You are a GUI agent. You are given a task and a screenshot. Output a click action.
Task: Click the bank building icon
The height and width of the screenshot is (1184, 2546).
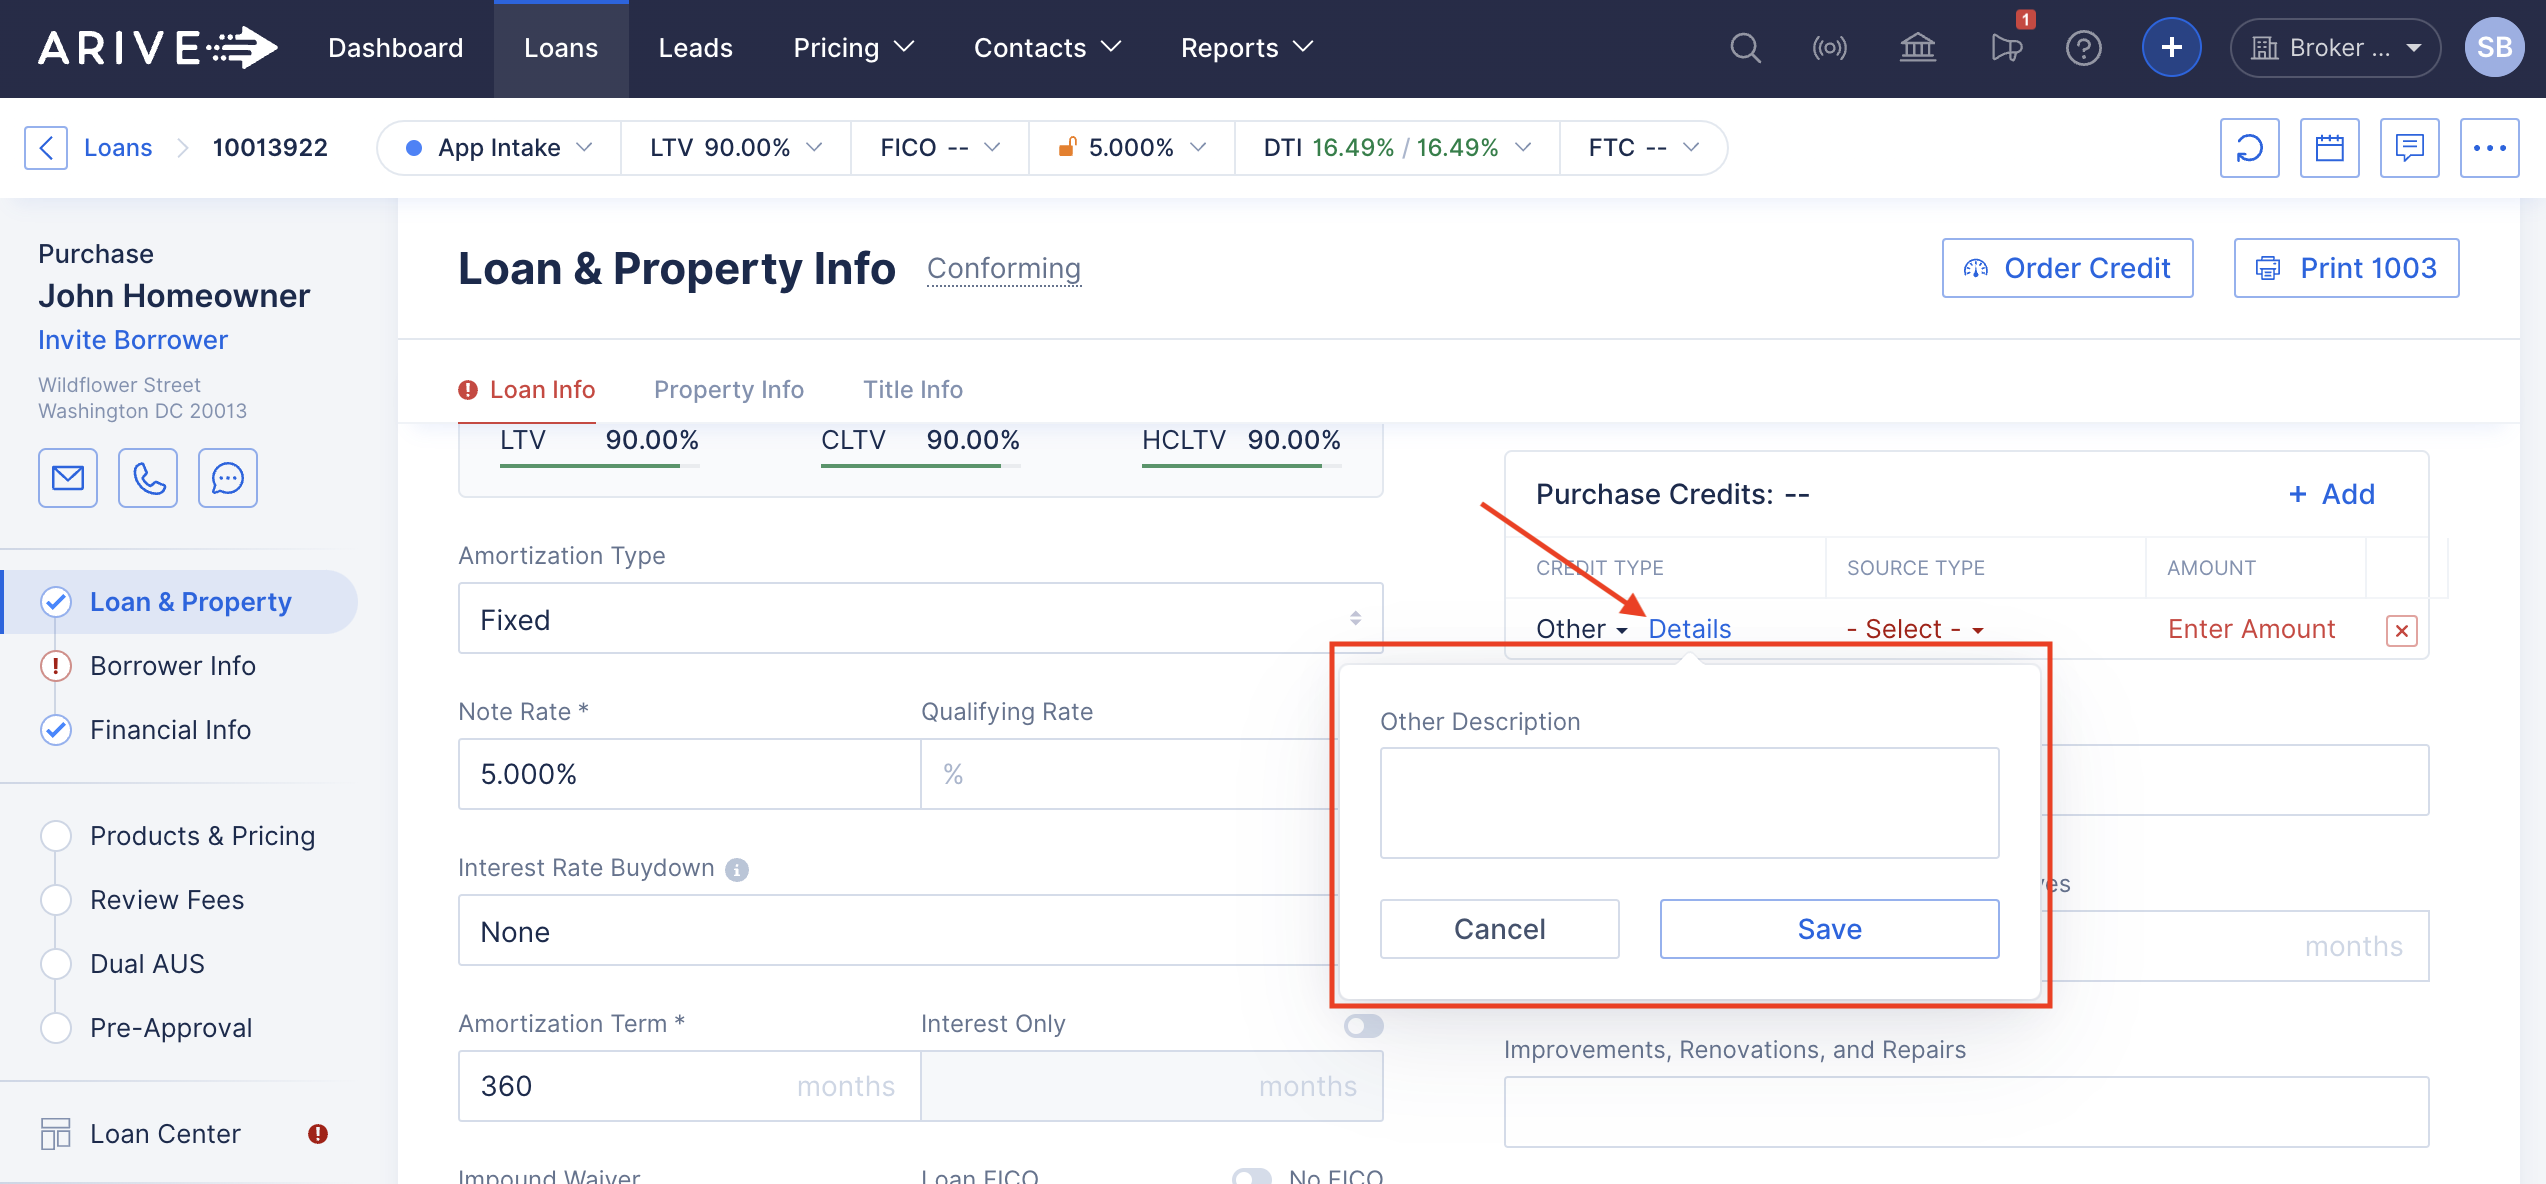[x=1917, y=48]
